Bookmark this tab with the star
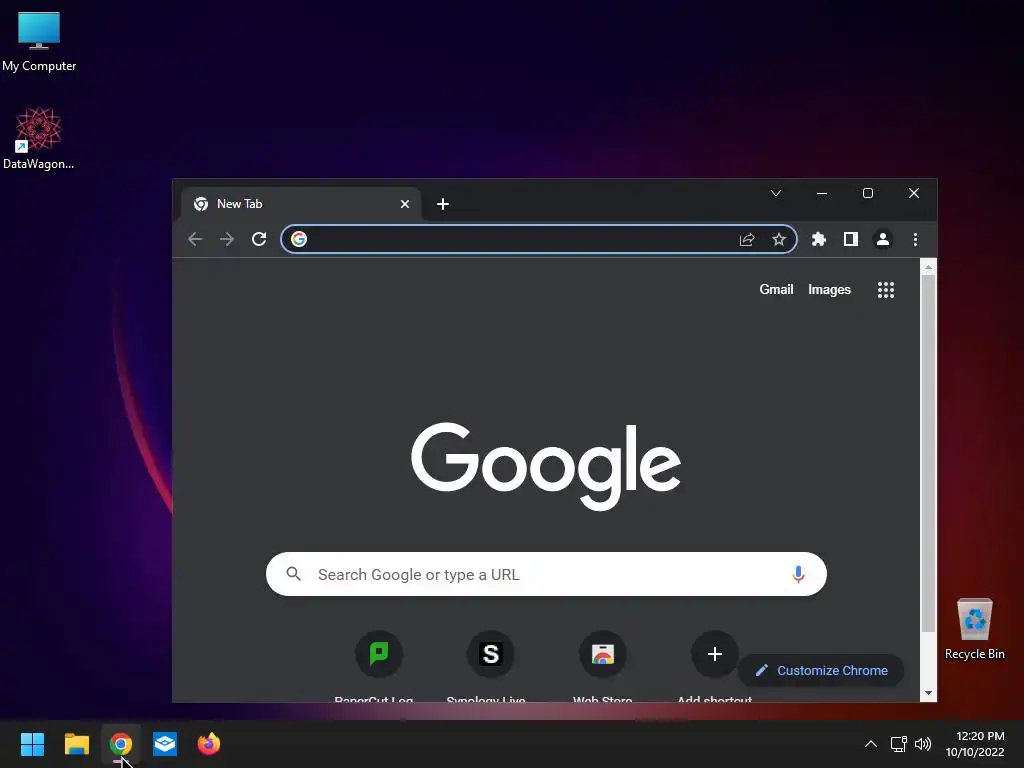This screenshot has width=1024, height=768. (x=778, y=239)
